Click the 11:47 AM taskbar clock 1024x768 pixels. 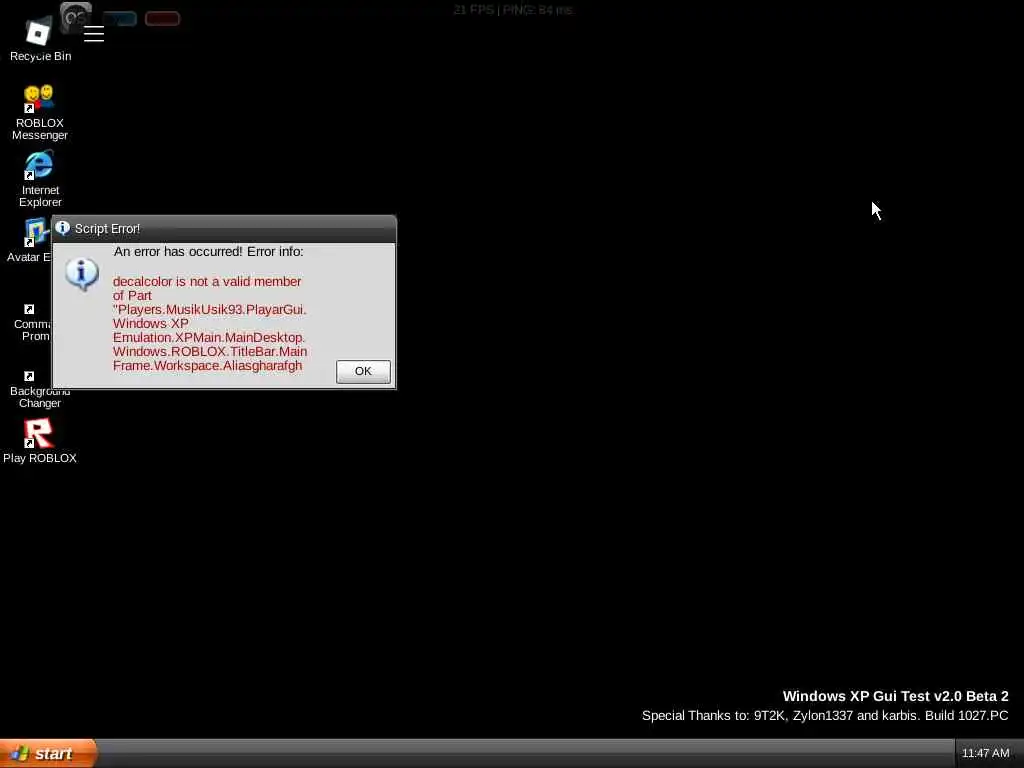click(985, 754)
